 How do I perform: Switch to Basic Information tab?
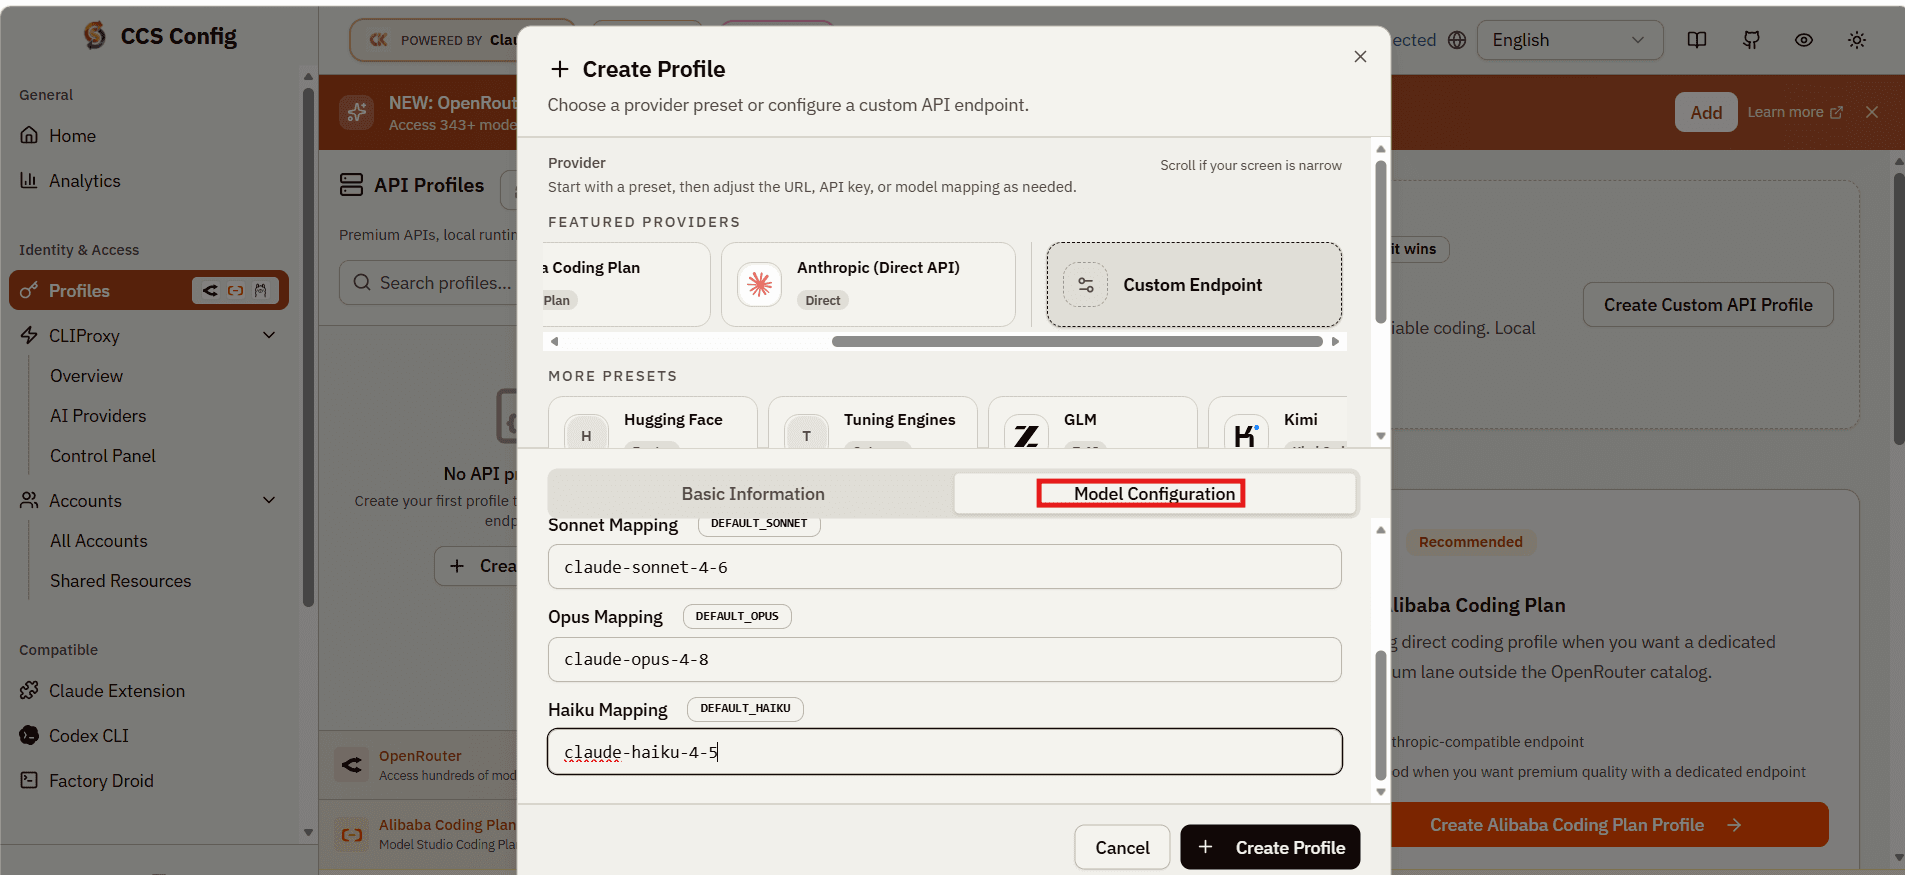753,494
